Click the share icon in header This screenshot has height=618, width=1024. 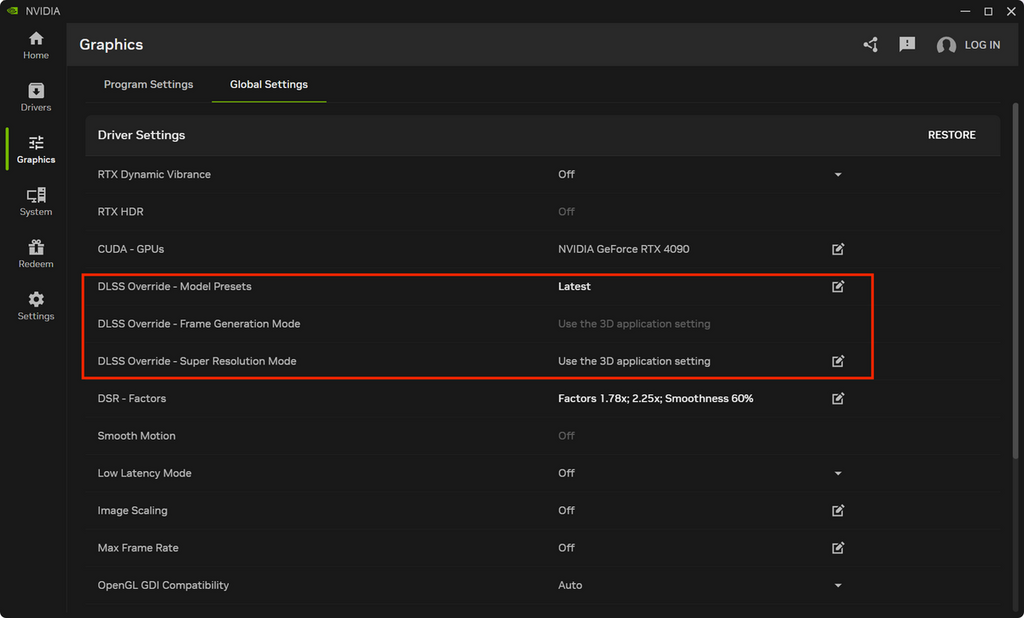[x=871, y=44]
